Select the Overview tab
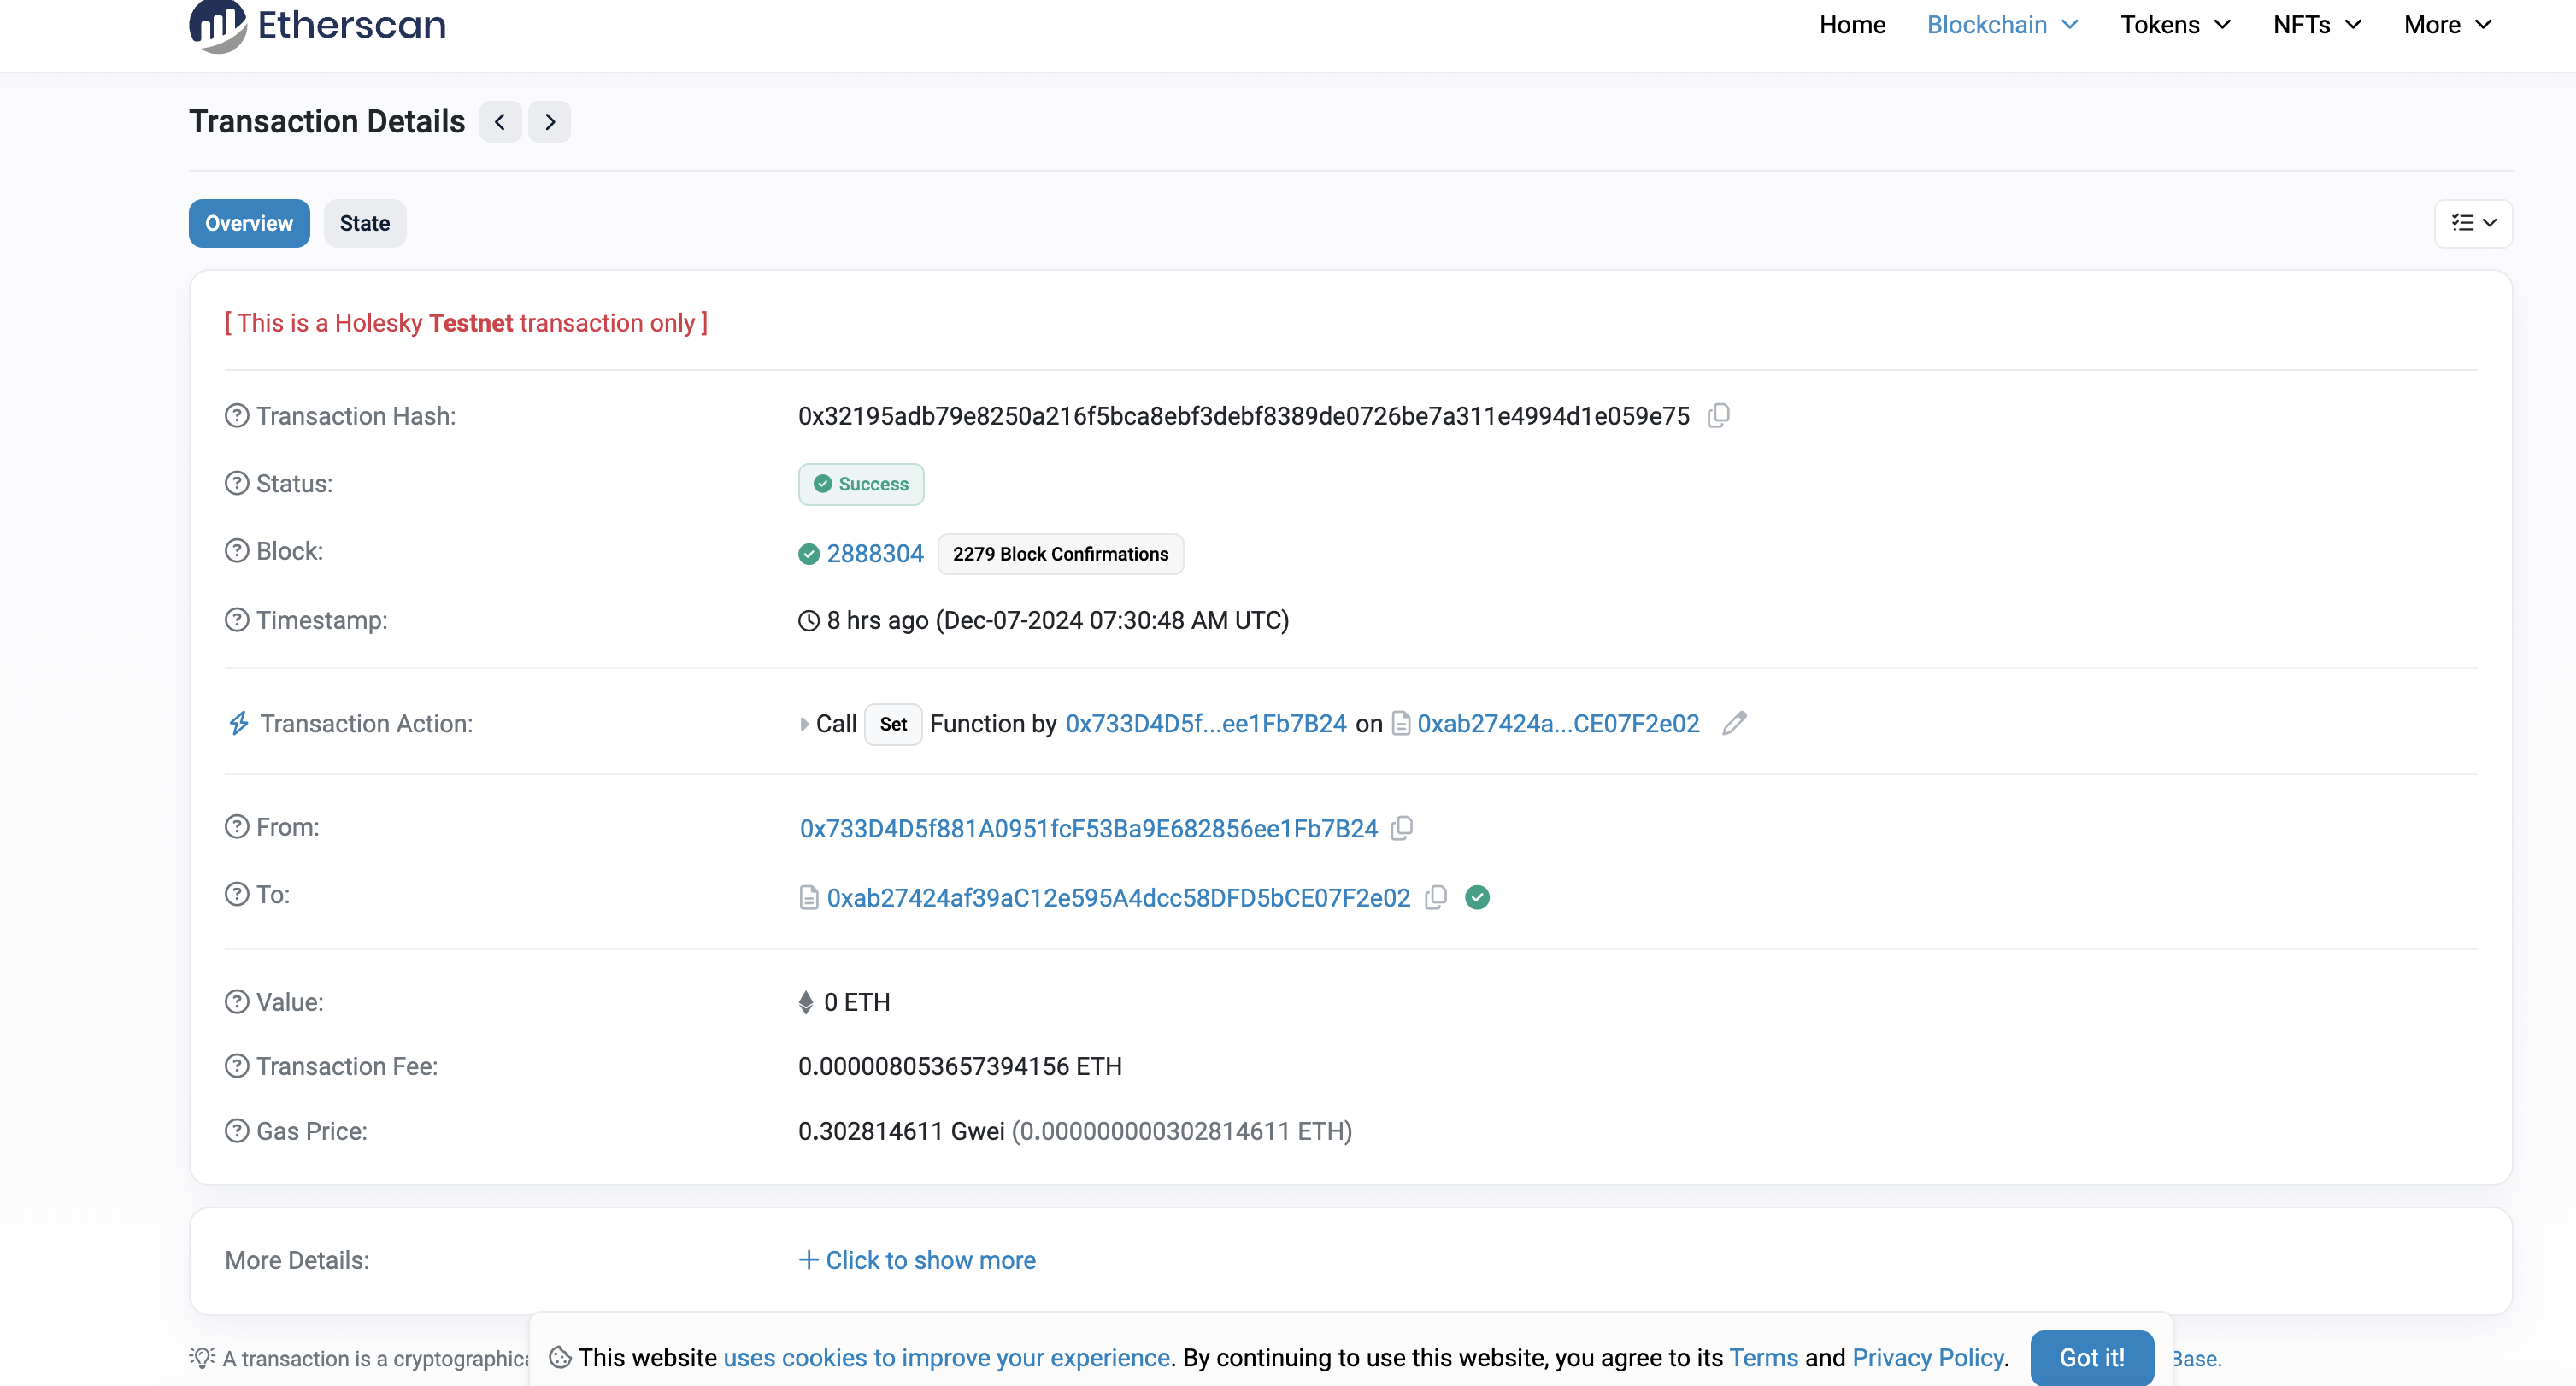This screenshot has width=2576, height=1386. tap(249, 223)
